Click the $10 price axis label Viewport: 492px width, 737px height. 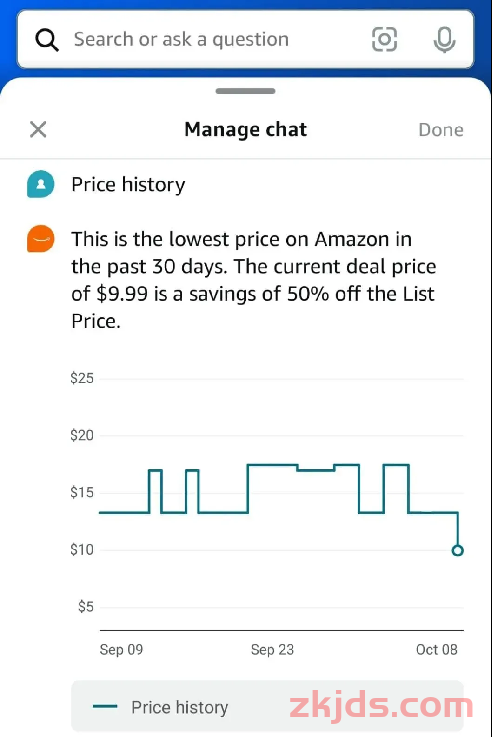[x=82, y=549]
